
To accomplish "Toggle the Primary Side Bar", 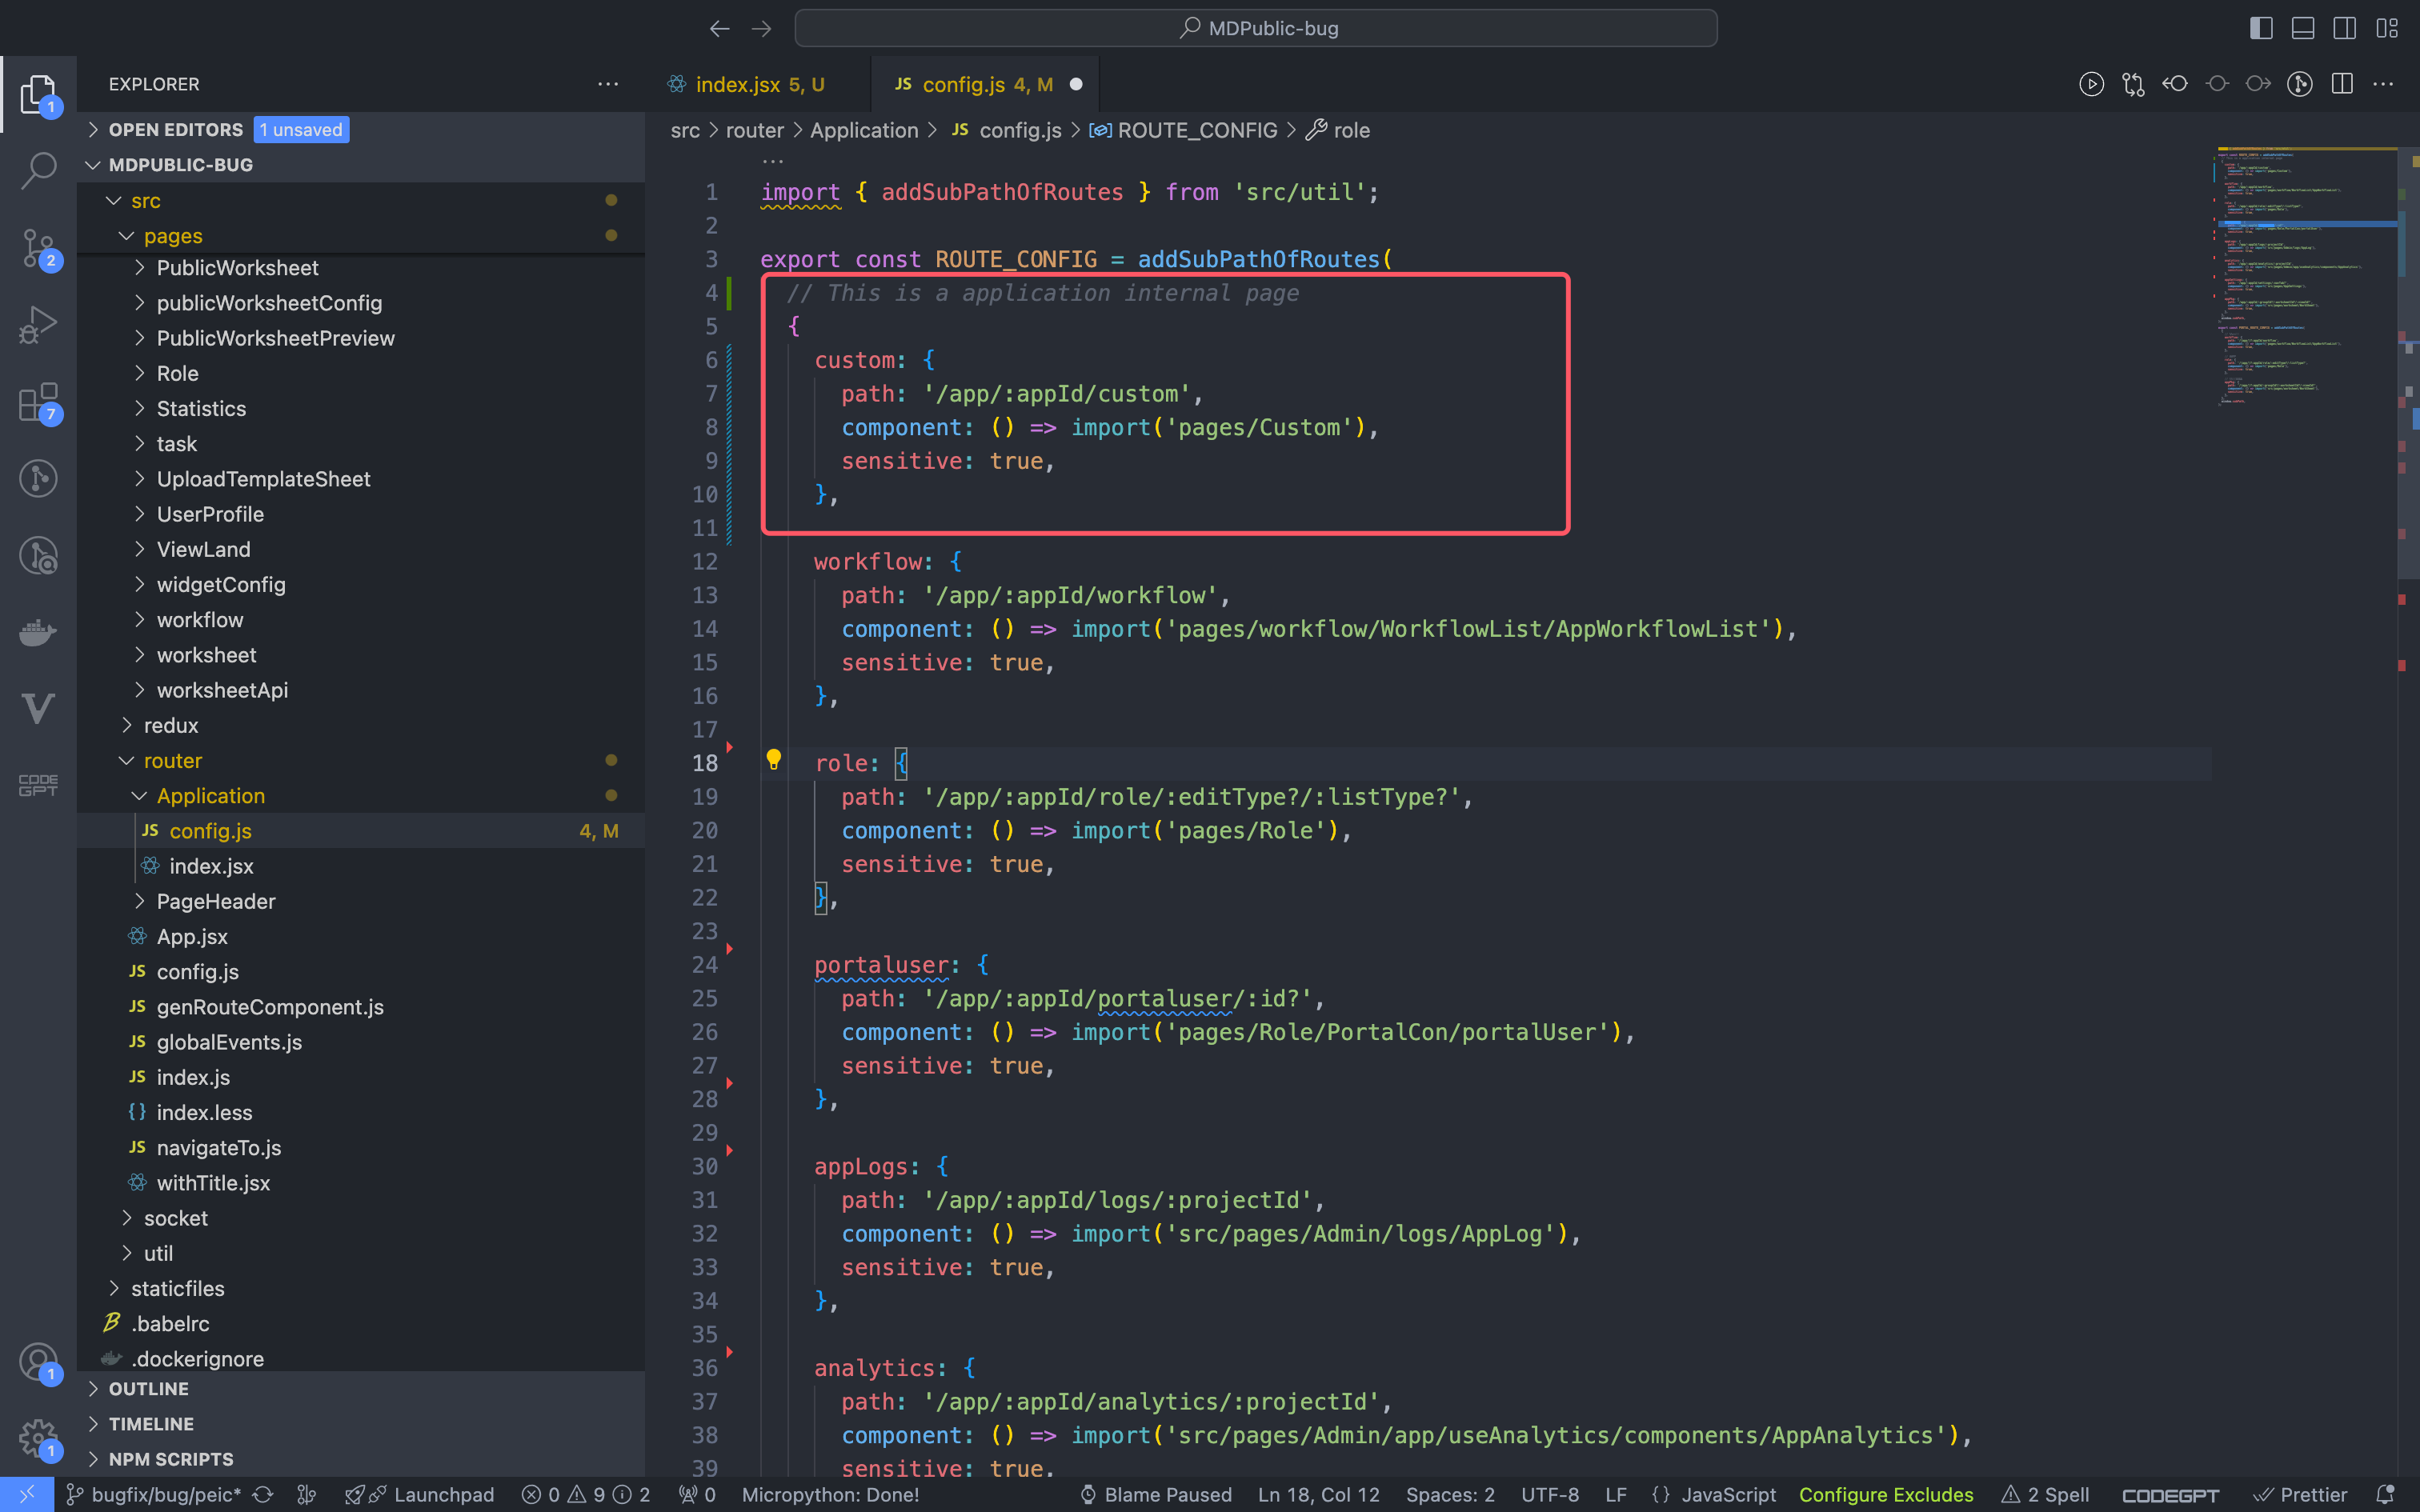I will [2261, 28].
